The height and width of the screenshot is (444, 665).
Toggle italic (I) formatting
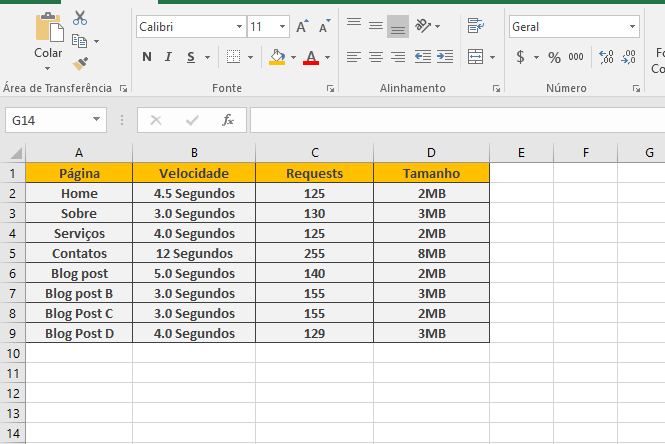pos(168,57)
